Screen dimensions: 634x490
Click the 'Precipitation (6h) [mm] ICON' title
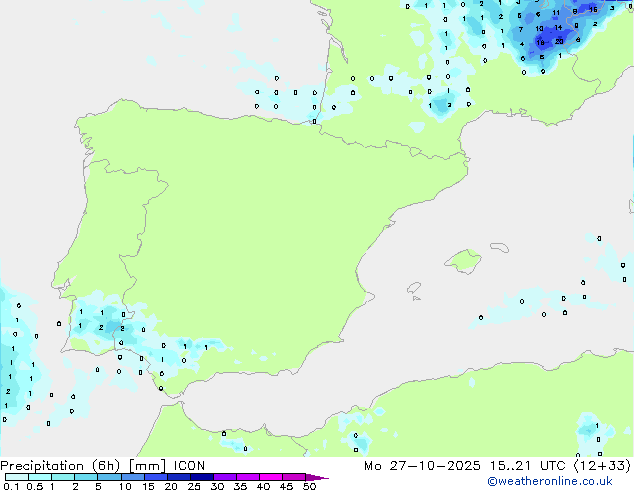(103, 466)
